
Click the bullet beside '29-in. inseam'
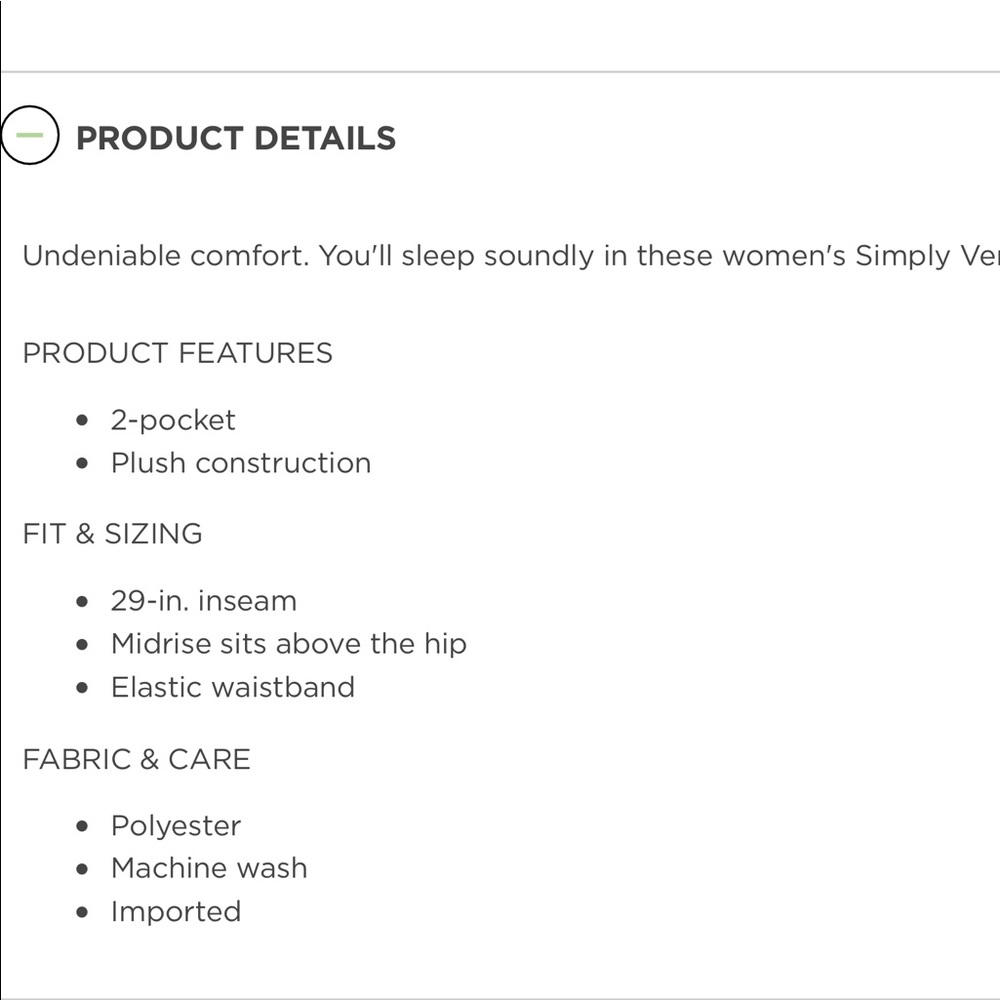[83, 602]
